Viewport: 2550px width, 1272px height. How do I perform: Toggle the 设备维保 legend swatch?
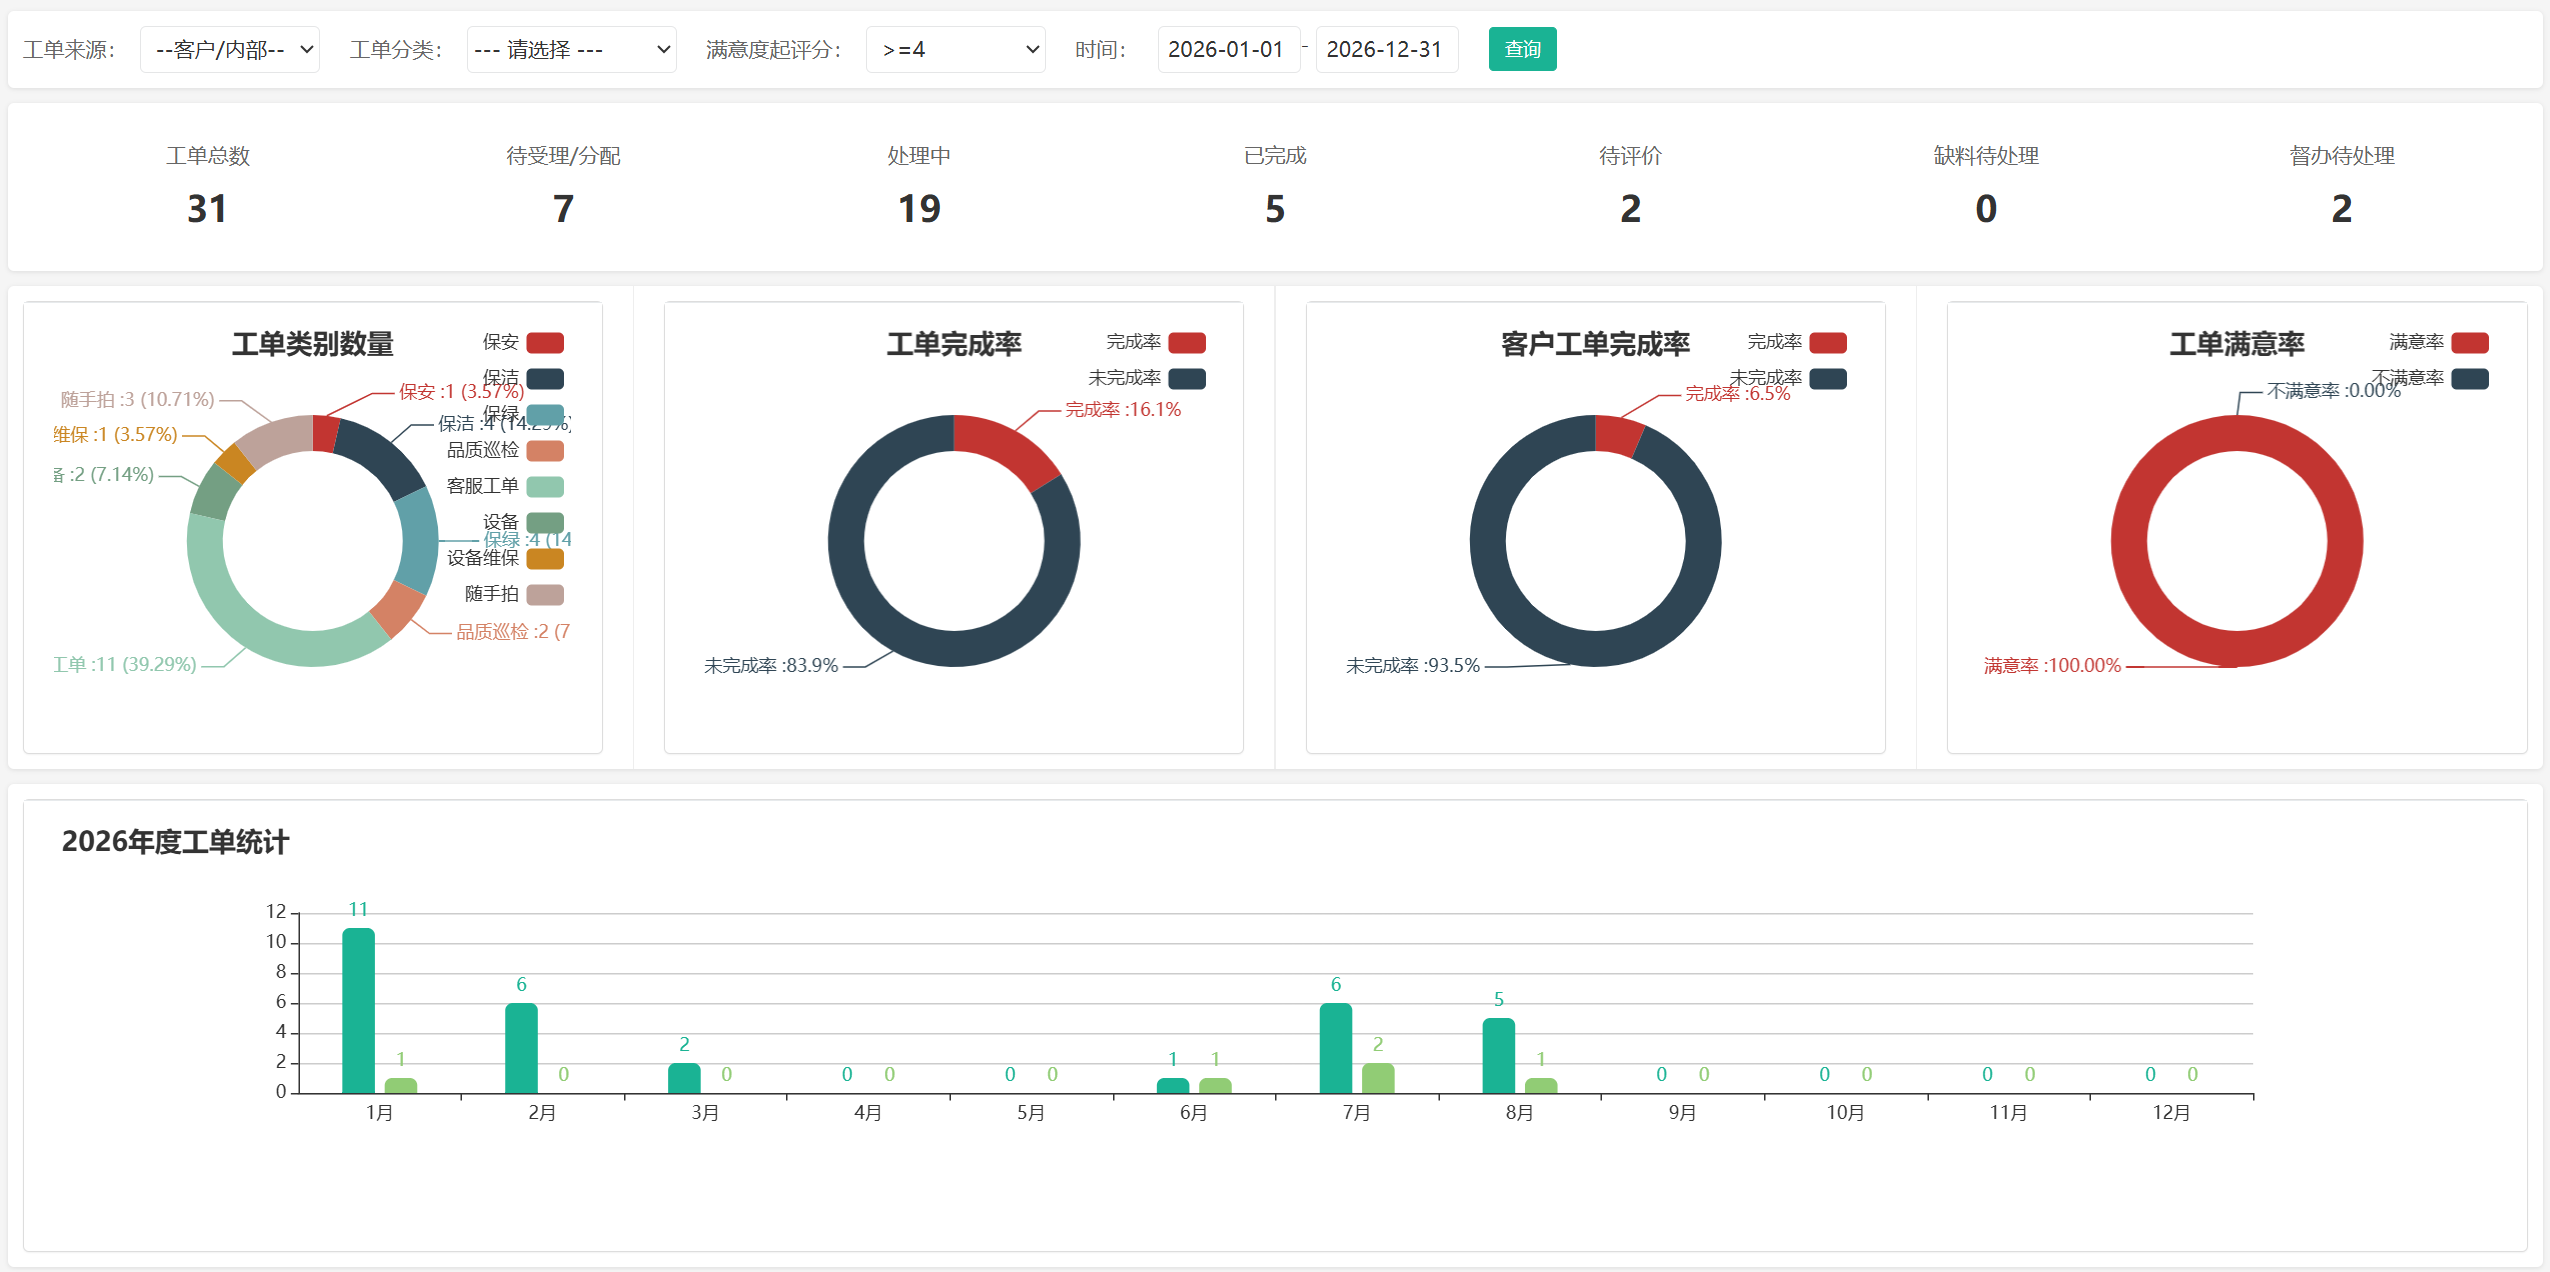[x=545, y=559]
